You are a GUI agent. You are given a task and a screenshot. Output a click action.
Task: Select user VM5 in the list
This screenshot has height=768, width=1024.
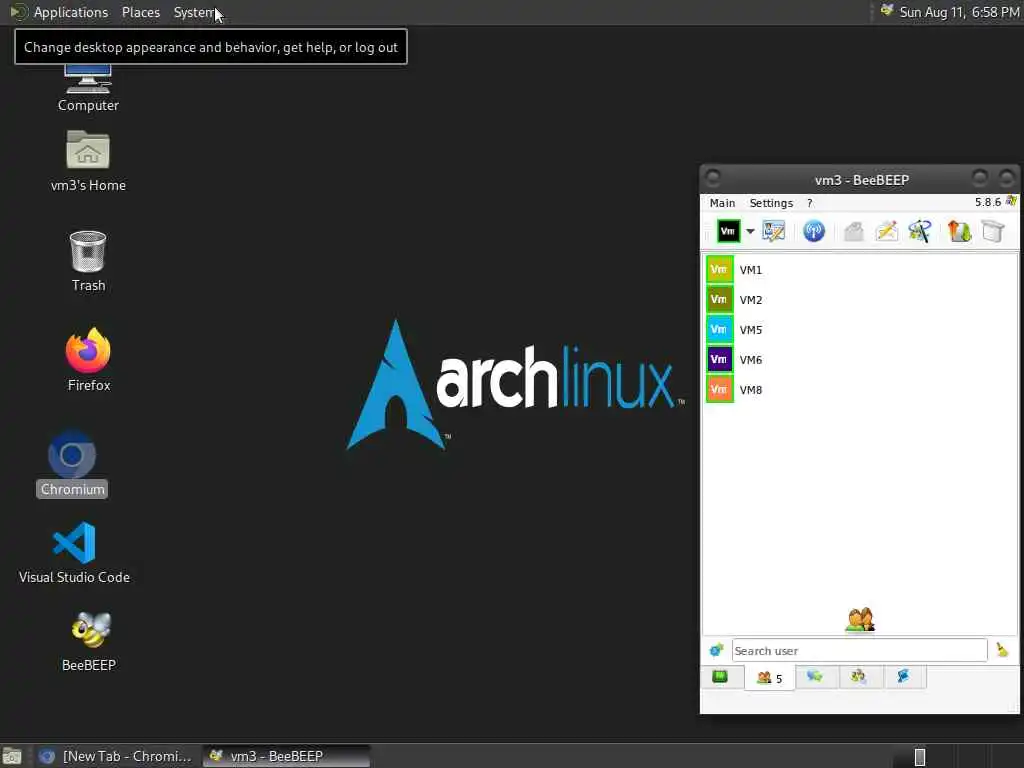(860, 330)
